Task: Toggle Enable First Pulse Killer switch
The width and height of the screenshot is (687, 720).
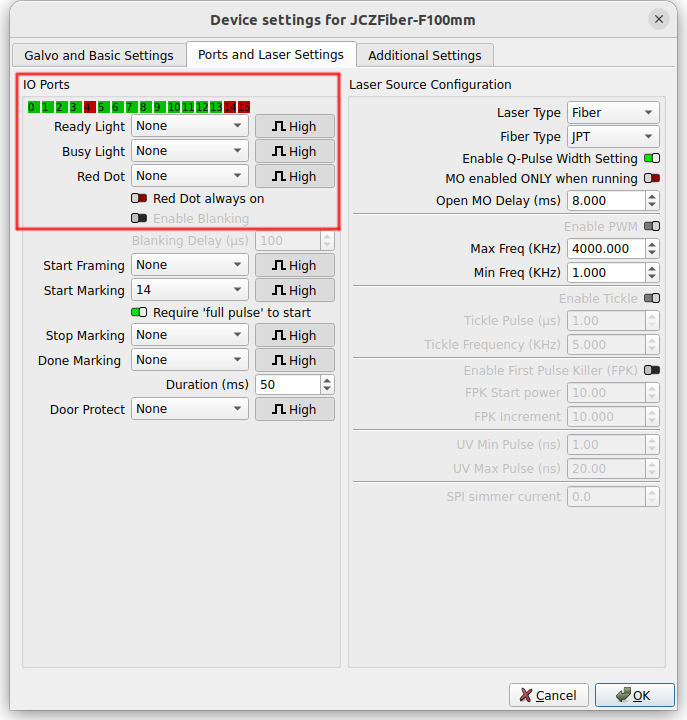Action: point(652,370)
